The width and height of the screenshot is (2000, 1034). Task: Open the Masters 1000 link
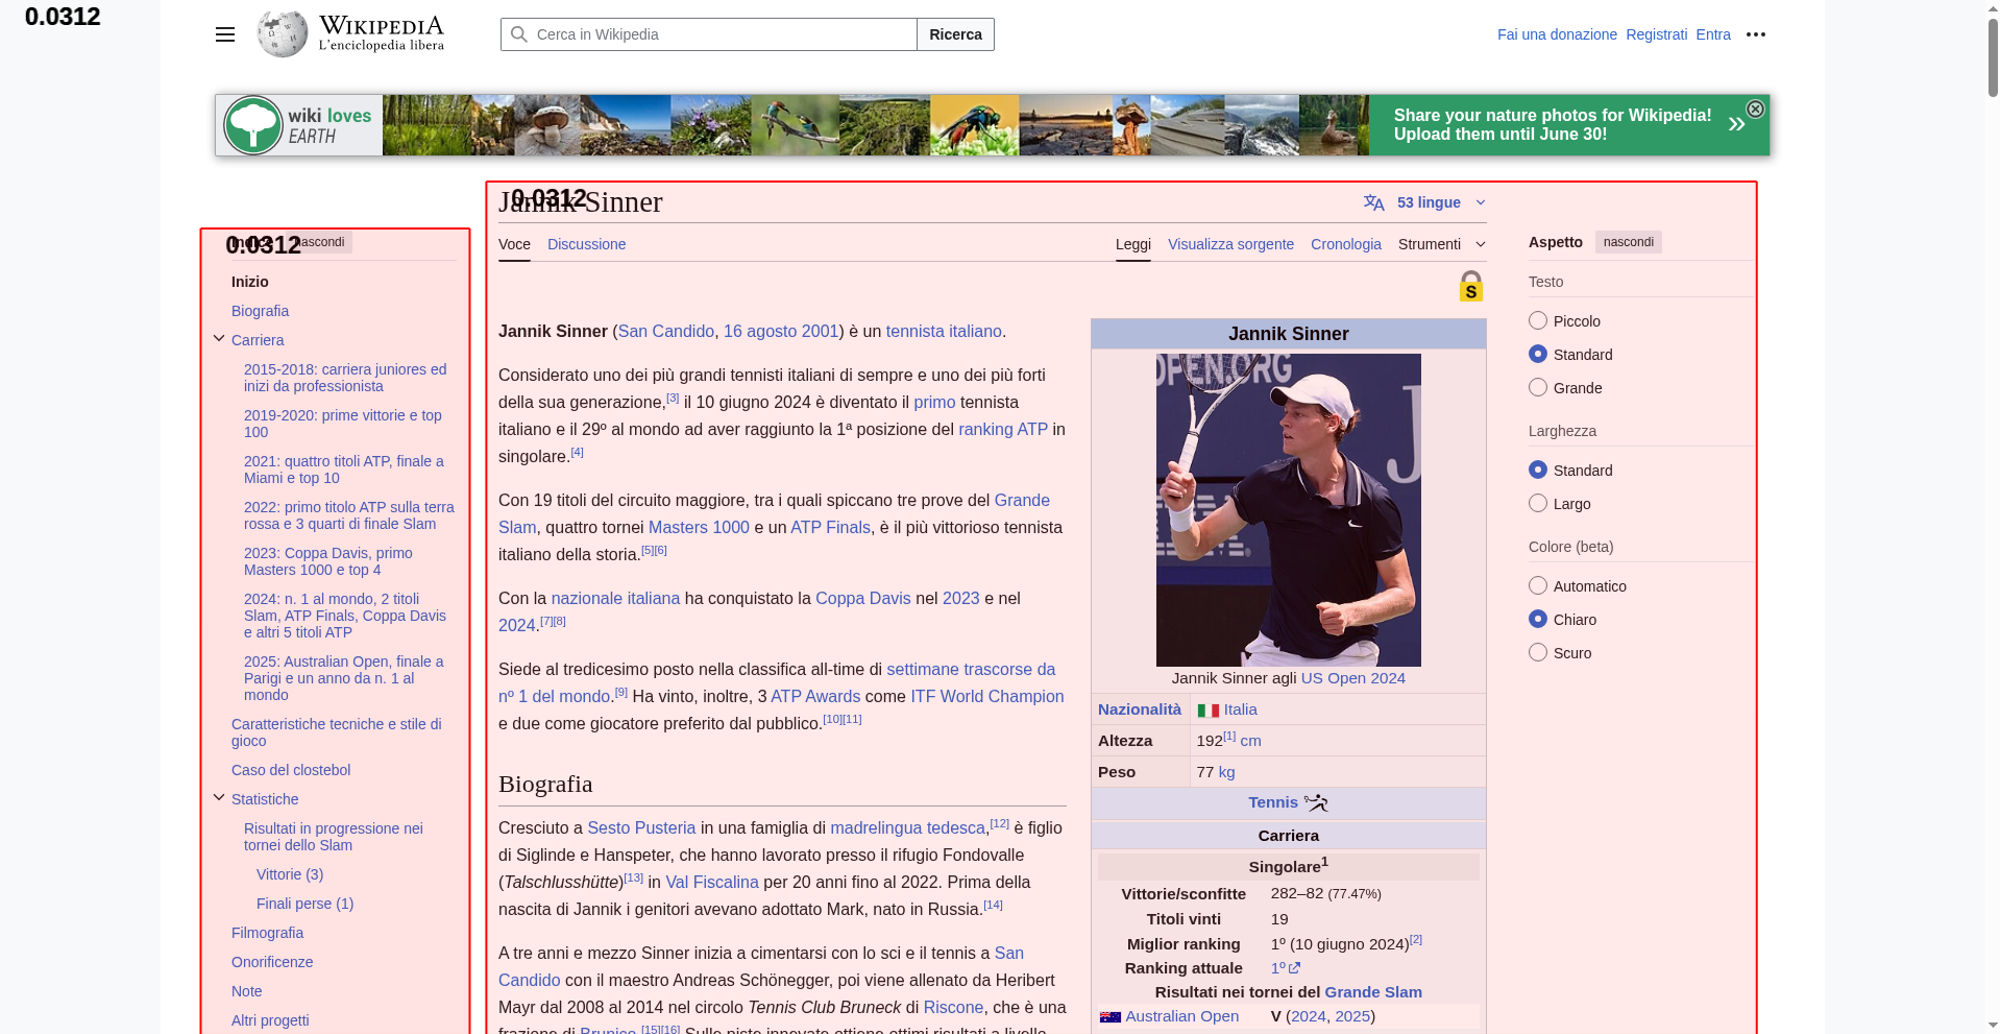point(699,527)
